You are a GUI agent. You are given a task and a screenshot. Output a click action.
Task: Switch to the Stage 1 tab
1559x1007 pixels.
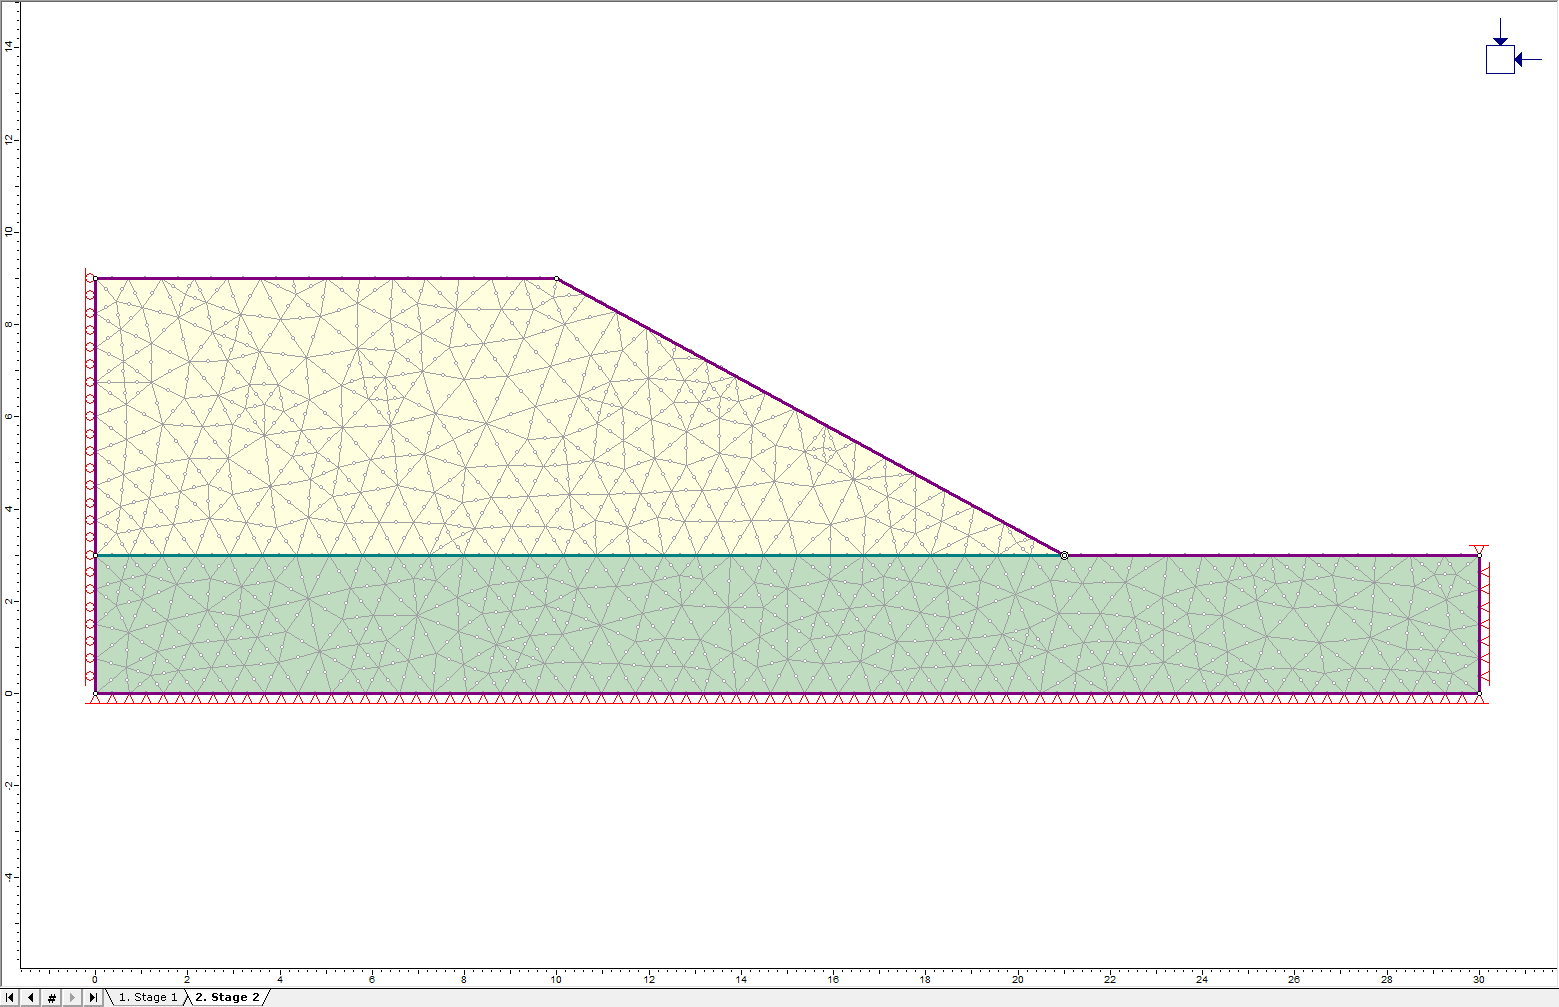[147, 998]
